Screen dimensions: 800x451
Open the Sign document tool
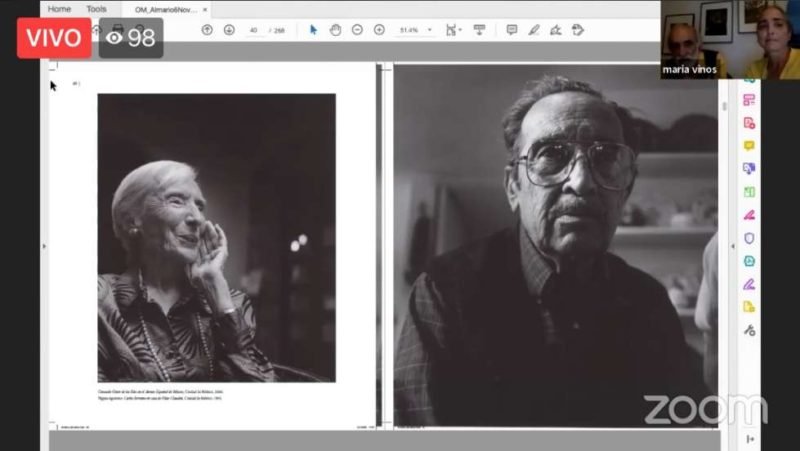click(556, 30)
